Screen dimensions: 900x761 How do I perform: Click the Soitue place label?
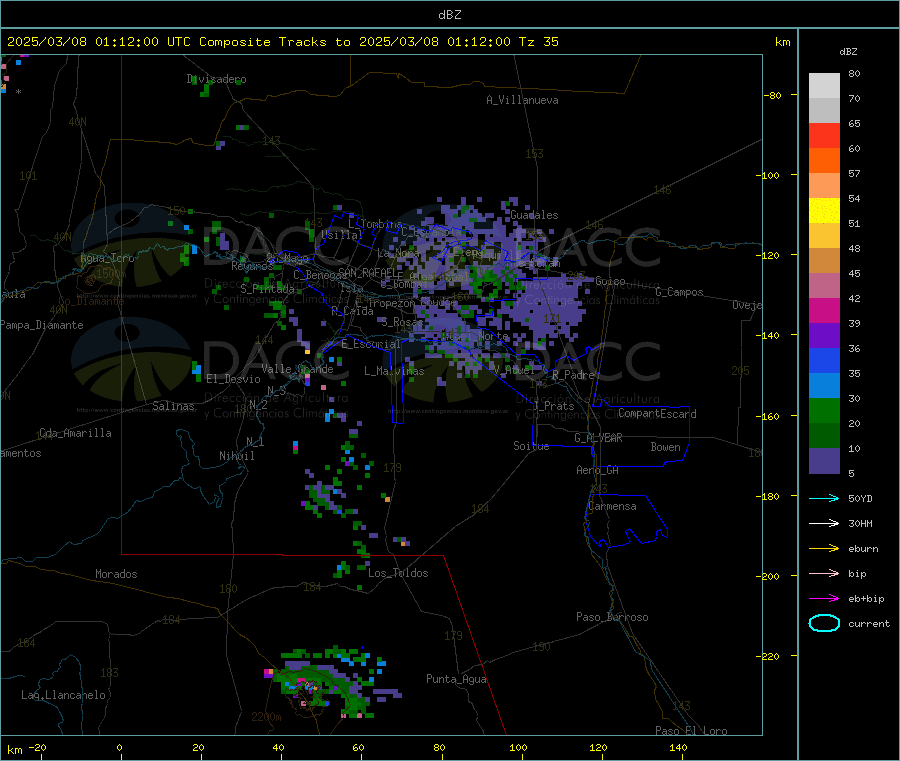pyautogui.click(x=531, y=446)
